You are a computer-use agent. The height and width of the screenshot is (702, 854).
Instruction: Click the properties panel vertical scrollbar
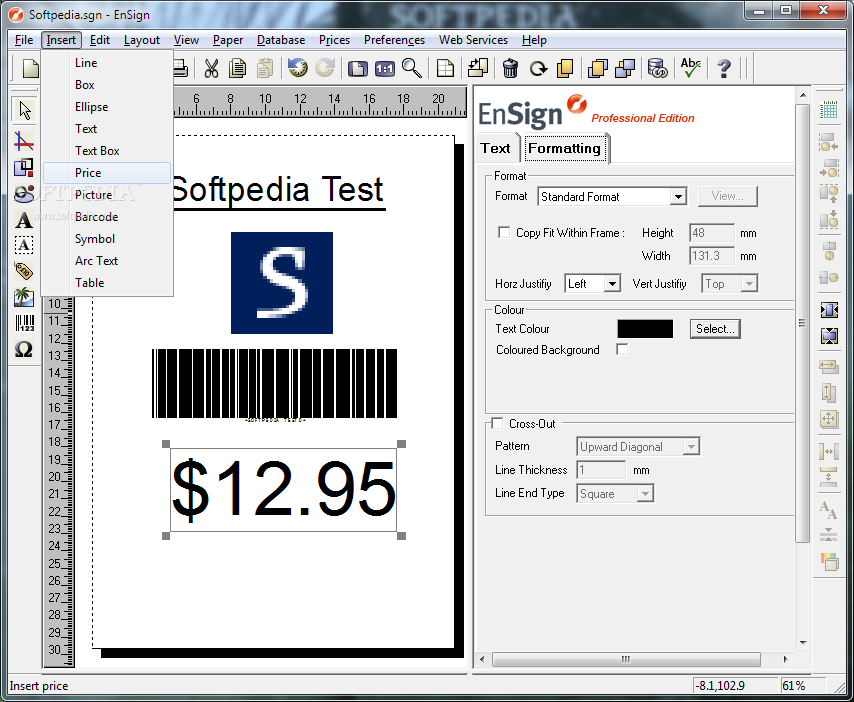pyautogui.click(x=802, y=323)
